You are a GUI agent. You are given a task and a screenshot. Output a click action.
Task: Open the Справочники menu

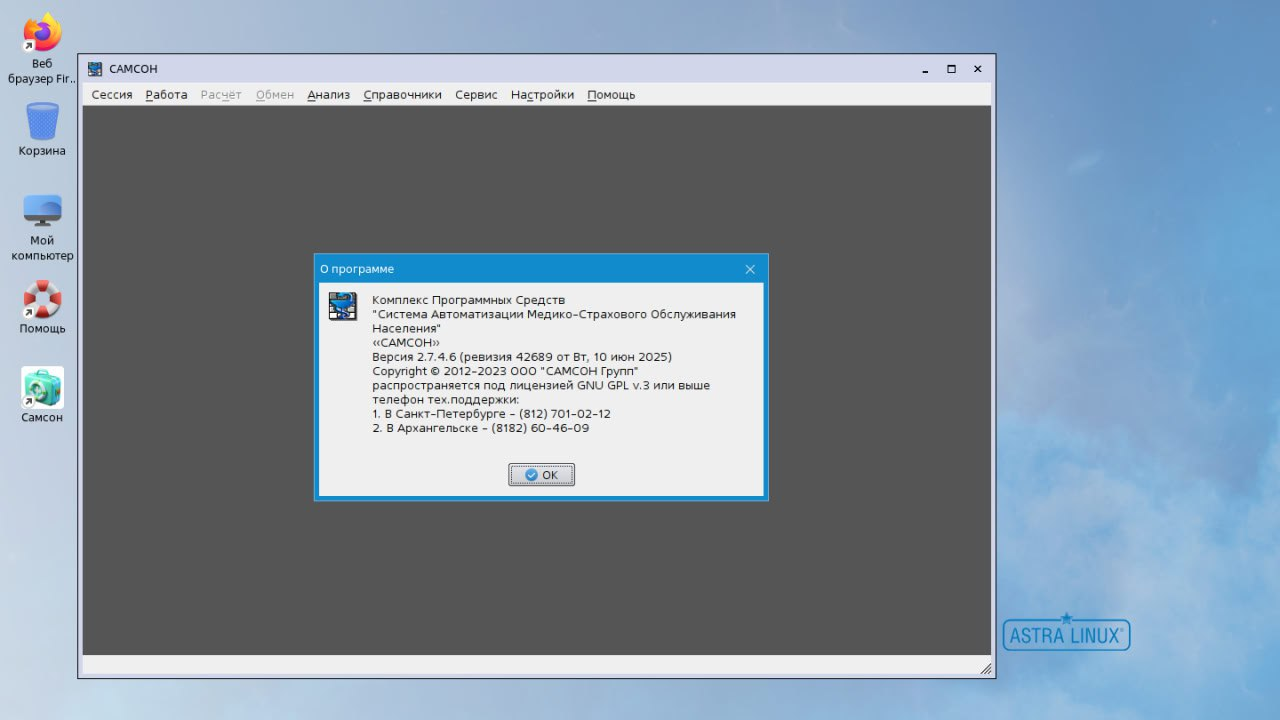click(402, 95)
